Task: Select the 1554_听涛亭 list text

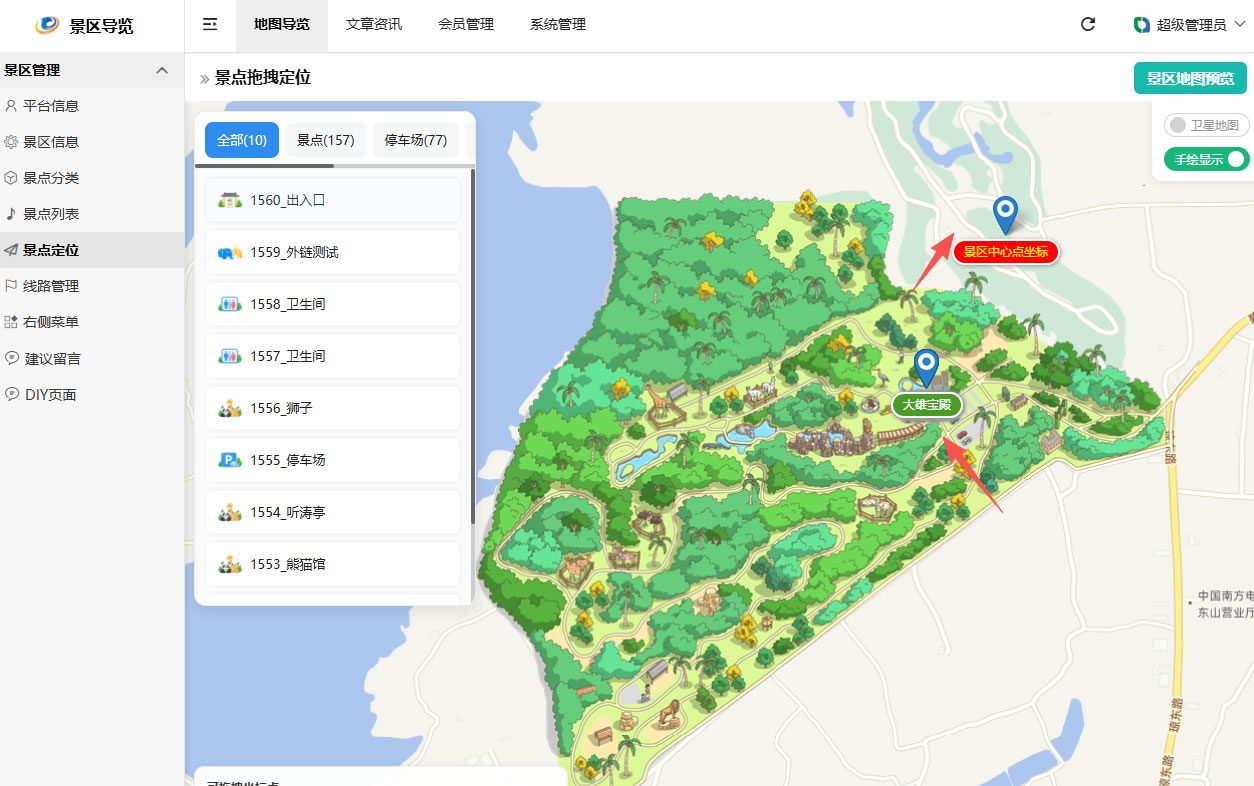Action: point(288,512)
